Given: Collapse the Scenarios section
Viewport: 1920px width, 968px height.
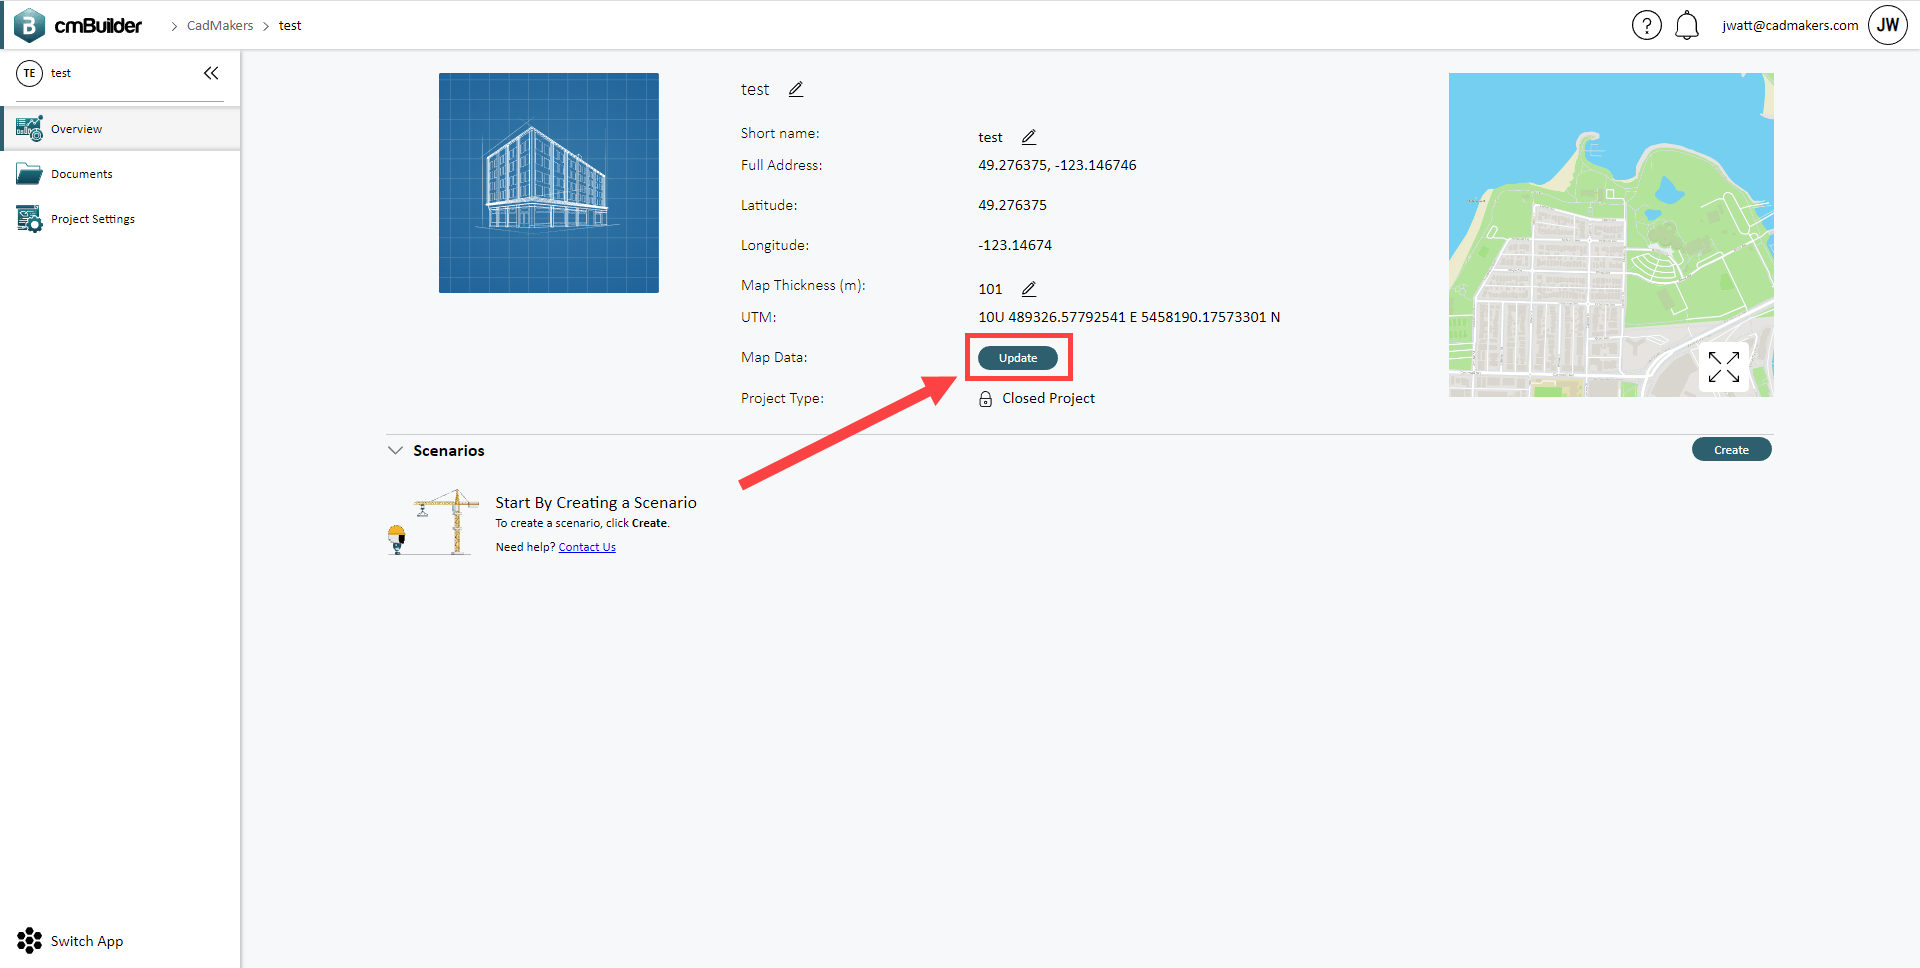Looking at the screenshot, I should click(x=396, y=450).
